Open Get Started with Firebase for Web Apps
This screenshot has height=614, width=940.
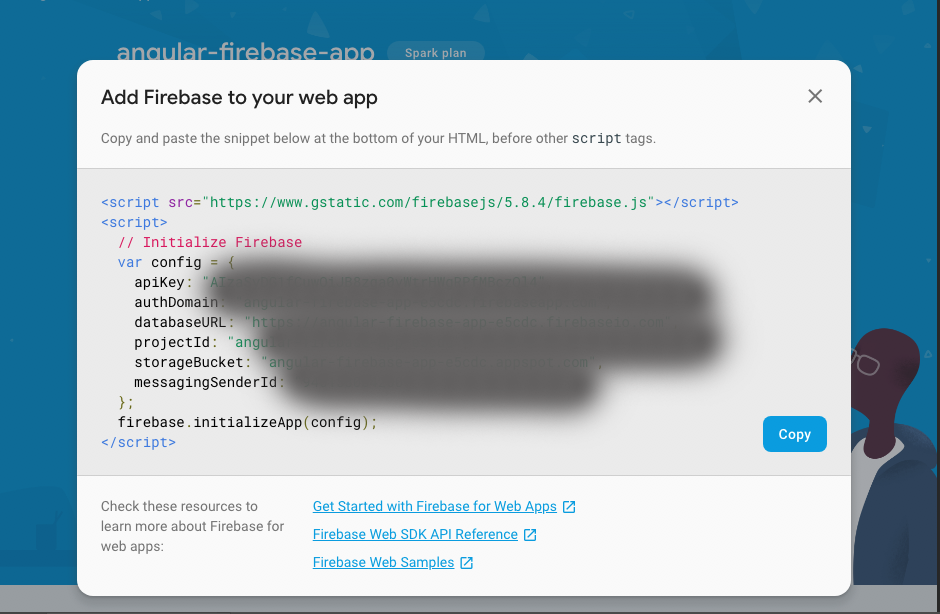point(434,507)
